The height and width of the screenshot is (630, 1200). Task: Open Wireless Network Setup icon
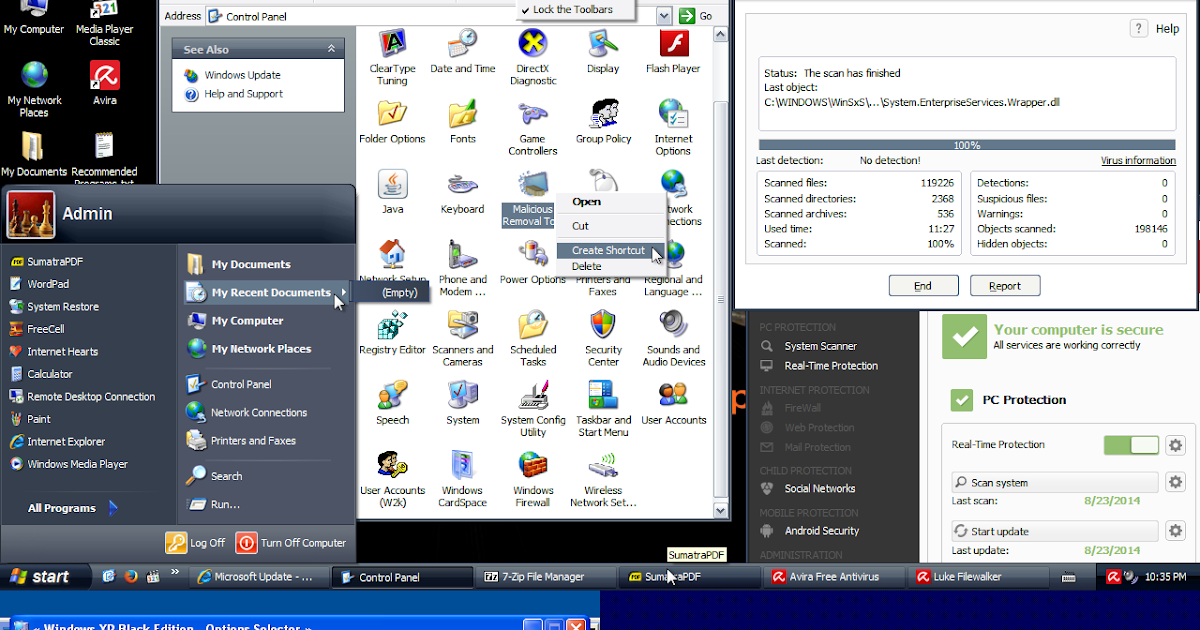click(603, 466)
